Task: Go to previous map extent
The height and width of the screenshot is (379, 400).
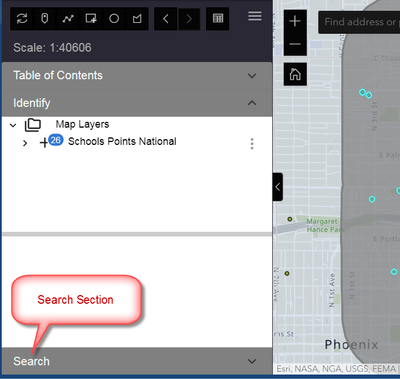Action: click(166, 19)
